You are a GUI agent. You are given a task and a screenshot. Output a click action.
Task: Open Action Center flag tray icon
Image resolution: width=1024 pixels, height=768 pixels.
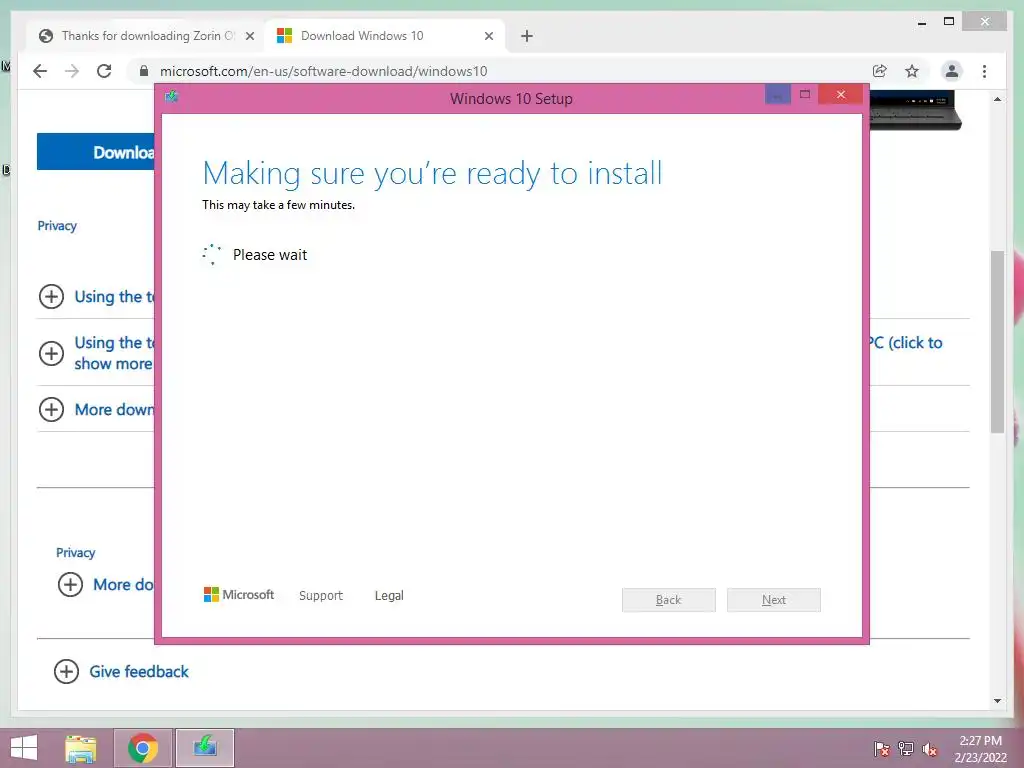(882, 748)
